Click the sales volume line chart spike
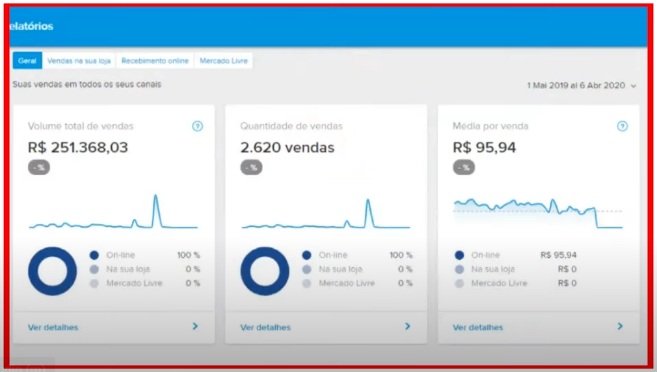Screen dimensions: 657x372 click(x=156, y=211)
